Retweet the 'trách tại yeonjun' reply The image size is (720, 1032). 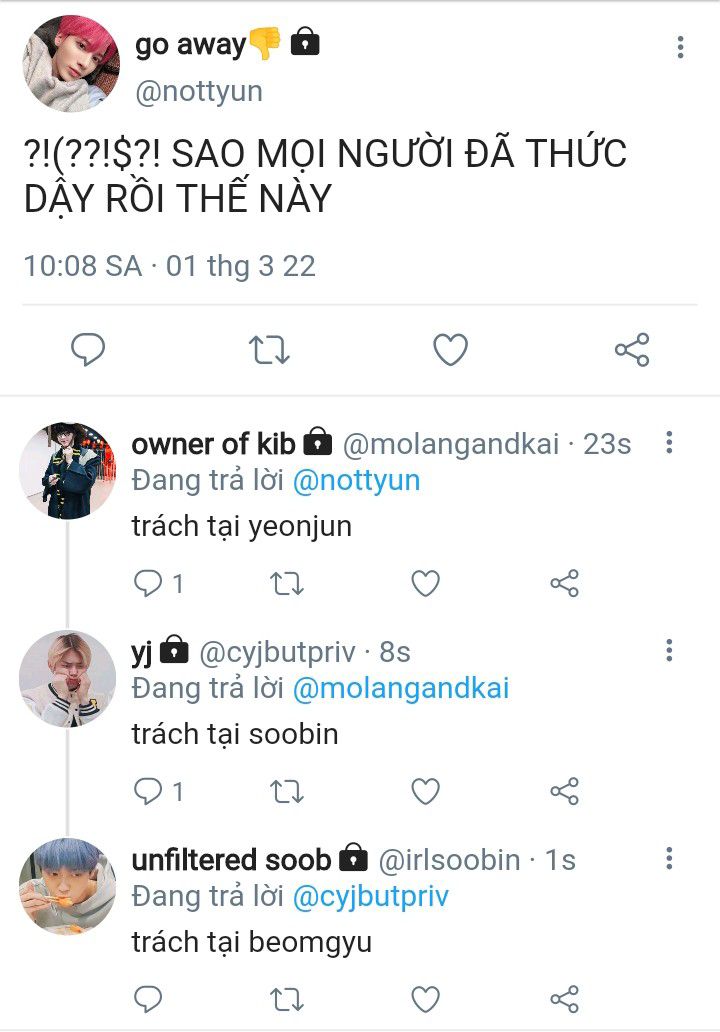tap(287, 583)
